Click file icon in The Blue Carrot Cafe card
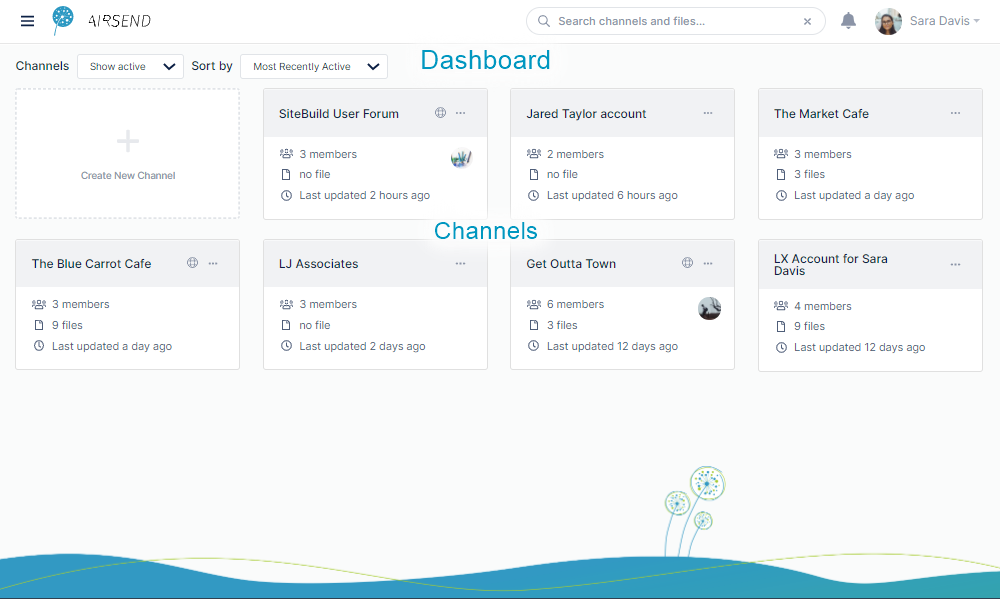This screenshot has width=1000, height=599. coord(39,325)
